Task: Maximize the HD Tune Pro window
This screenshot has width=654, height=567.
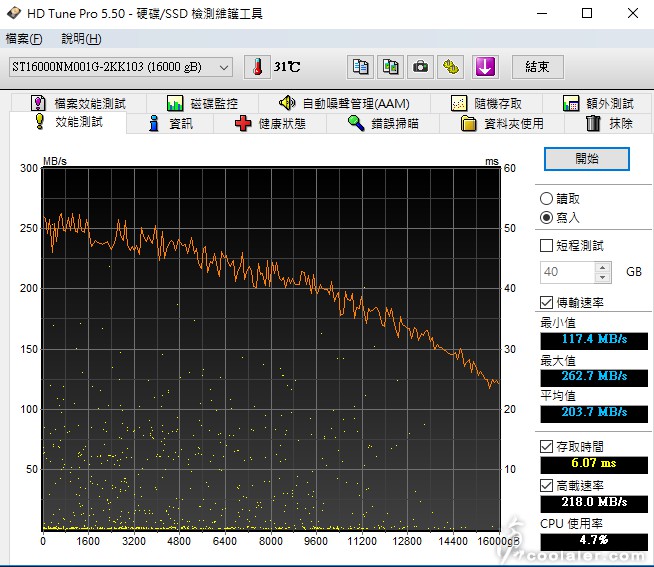Action: click(587, 13)
